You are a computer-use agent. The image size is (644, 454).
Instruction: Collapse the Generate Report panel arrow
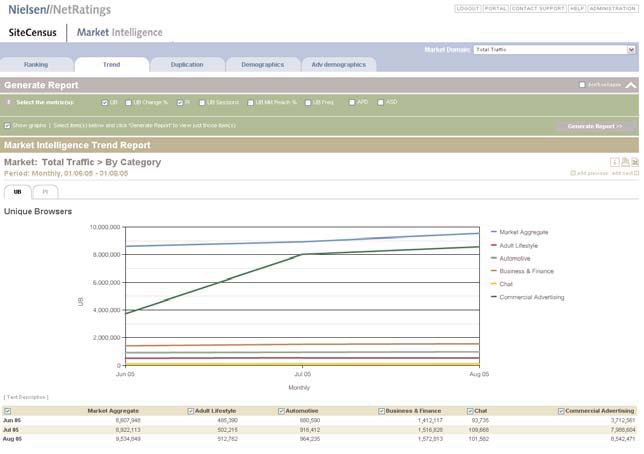click(630, 85)
